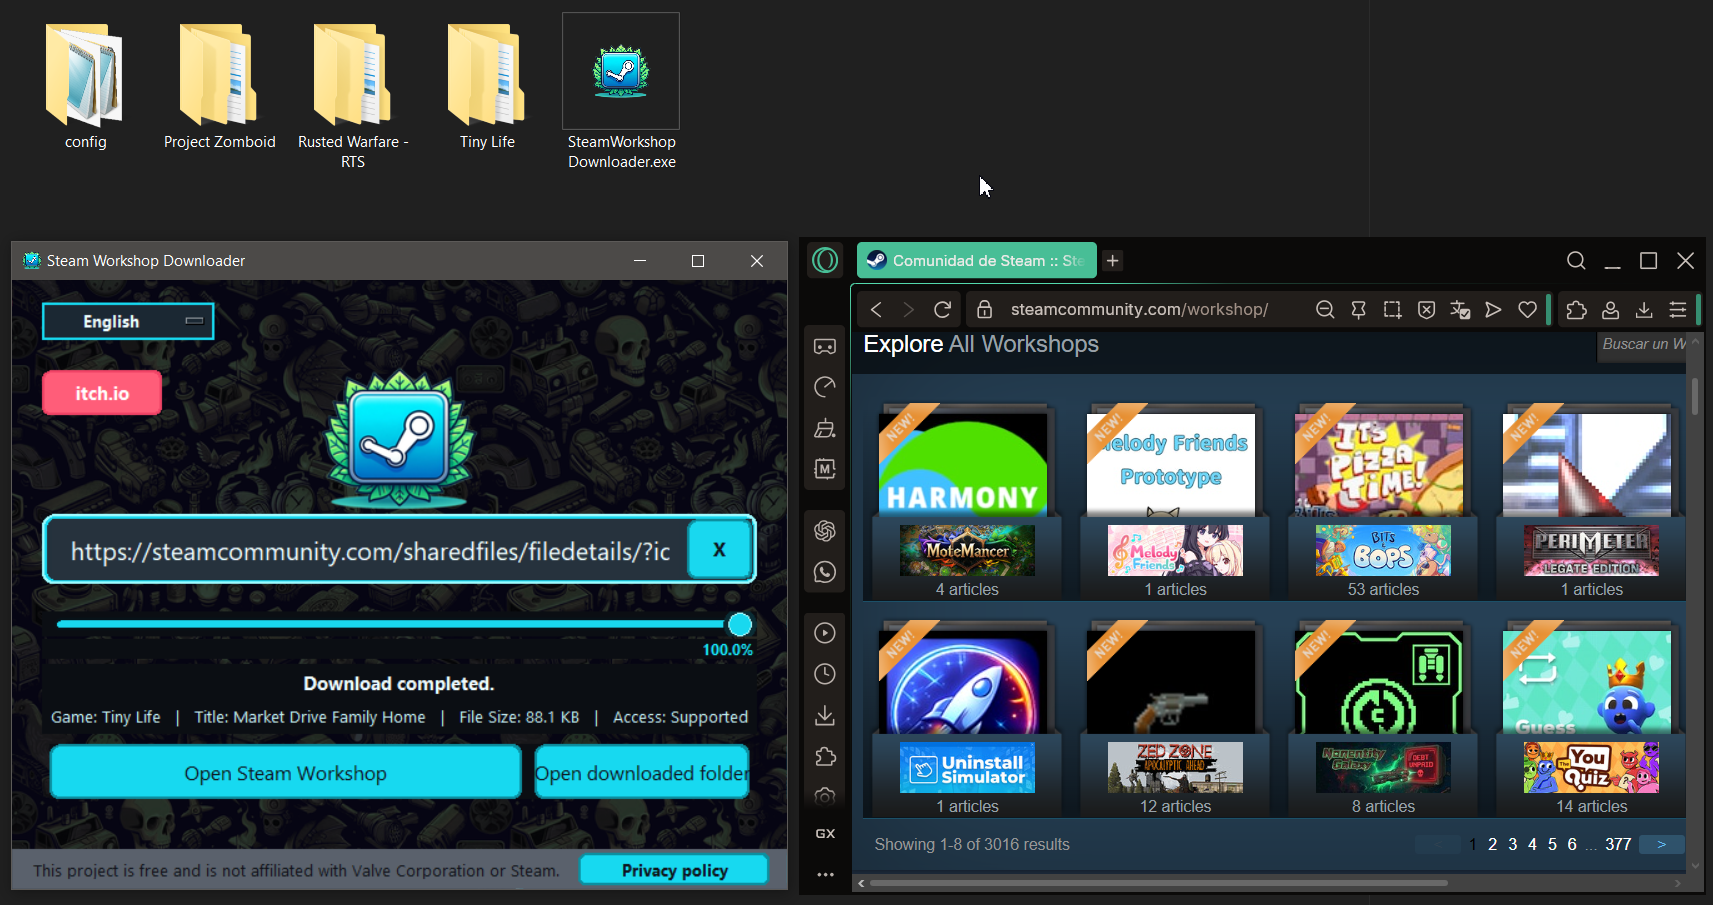Open the Zed Zone workshop card
Viewport: 1713px width, 905px height.
pyautogui.click(x=1175, y=720)
